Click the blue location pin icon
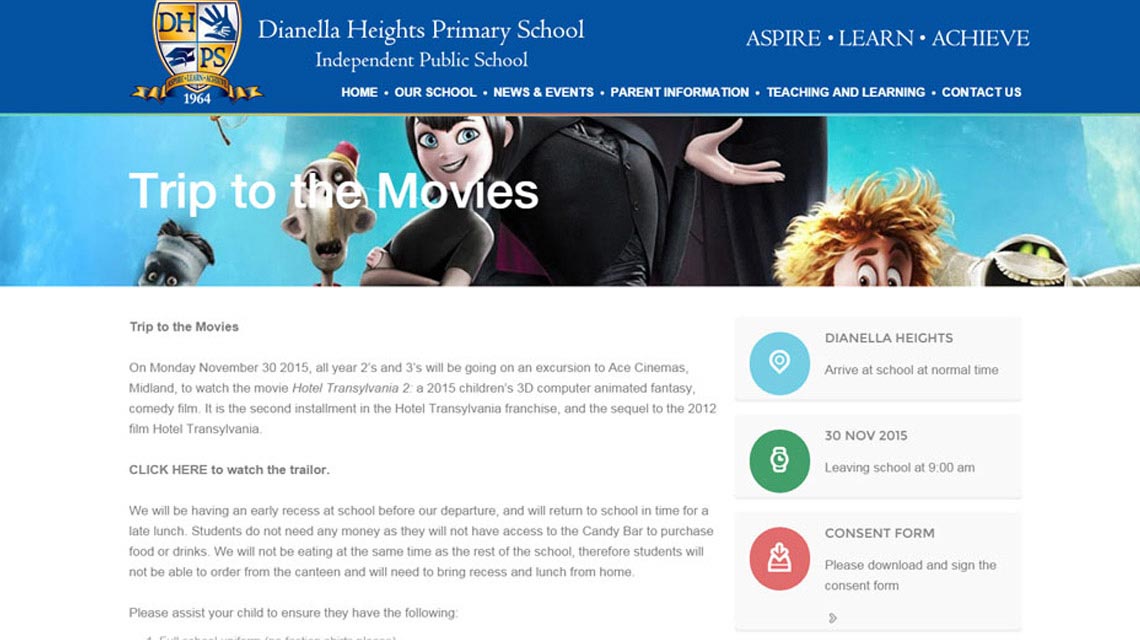The width and height of the screenshot is (1140, 640). 779,363
